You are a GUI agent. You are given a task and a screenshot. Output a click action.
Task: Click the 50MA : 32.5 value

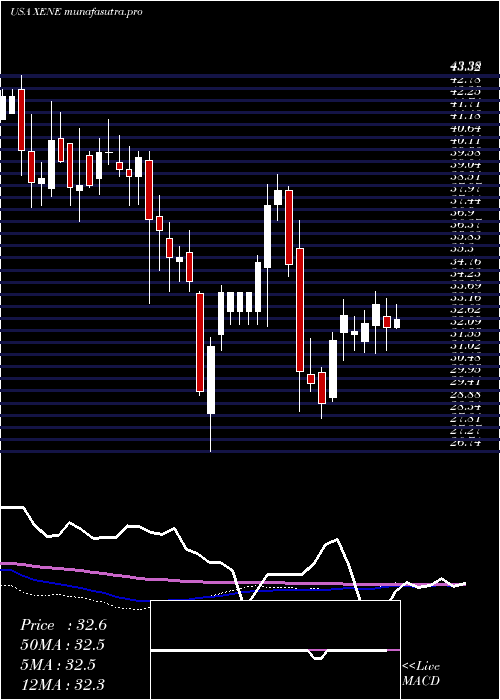pos(63,645)
